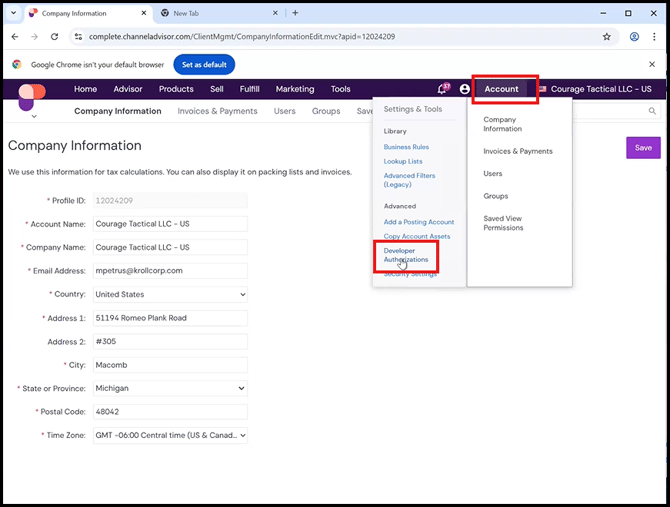Reload the page using the refresh icon

pyautogui.click(x=56, y=37)
